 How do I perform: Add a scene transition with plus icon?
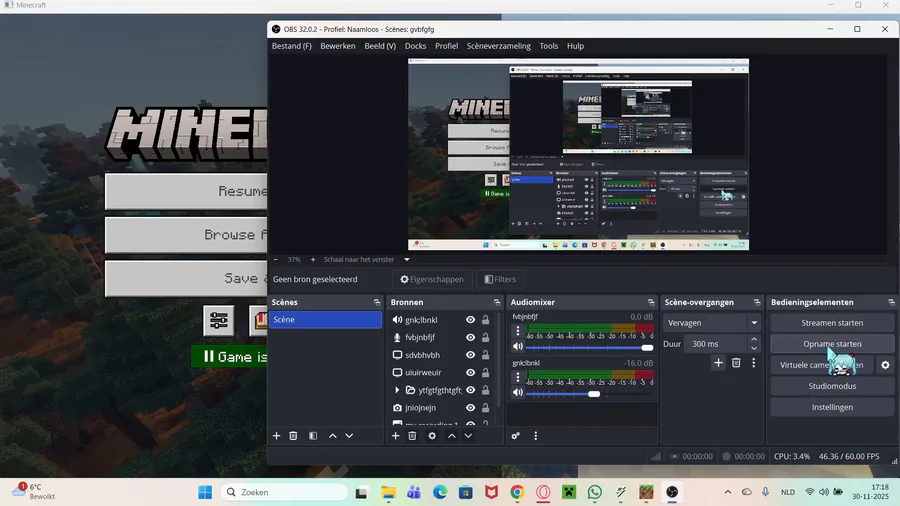pos(718,363)
